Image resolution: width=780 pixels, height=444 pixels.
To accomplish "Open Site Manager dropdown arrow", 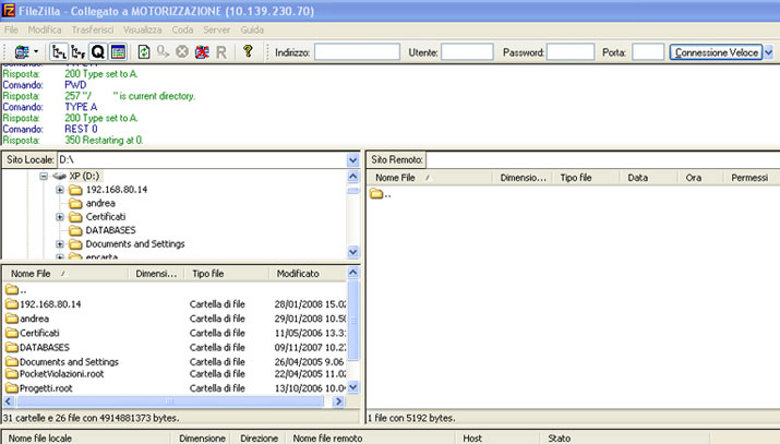I will pyautogui.click(x=36, y=52).
